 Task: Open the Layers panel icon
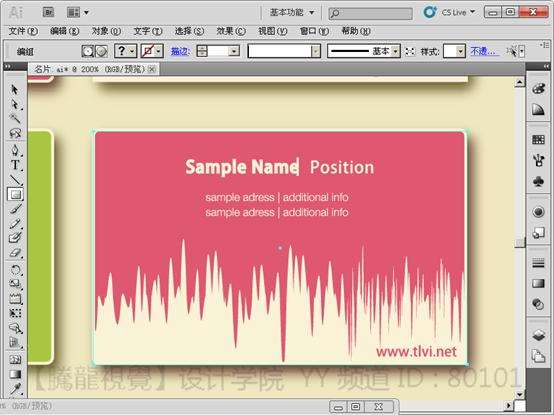coord(538,335)
